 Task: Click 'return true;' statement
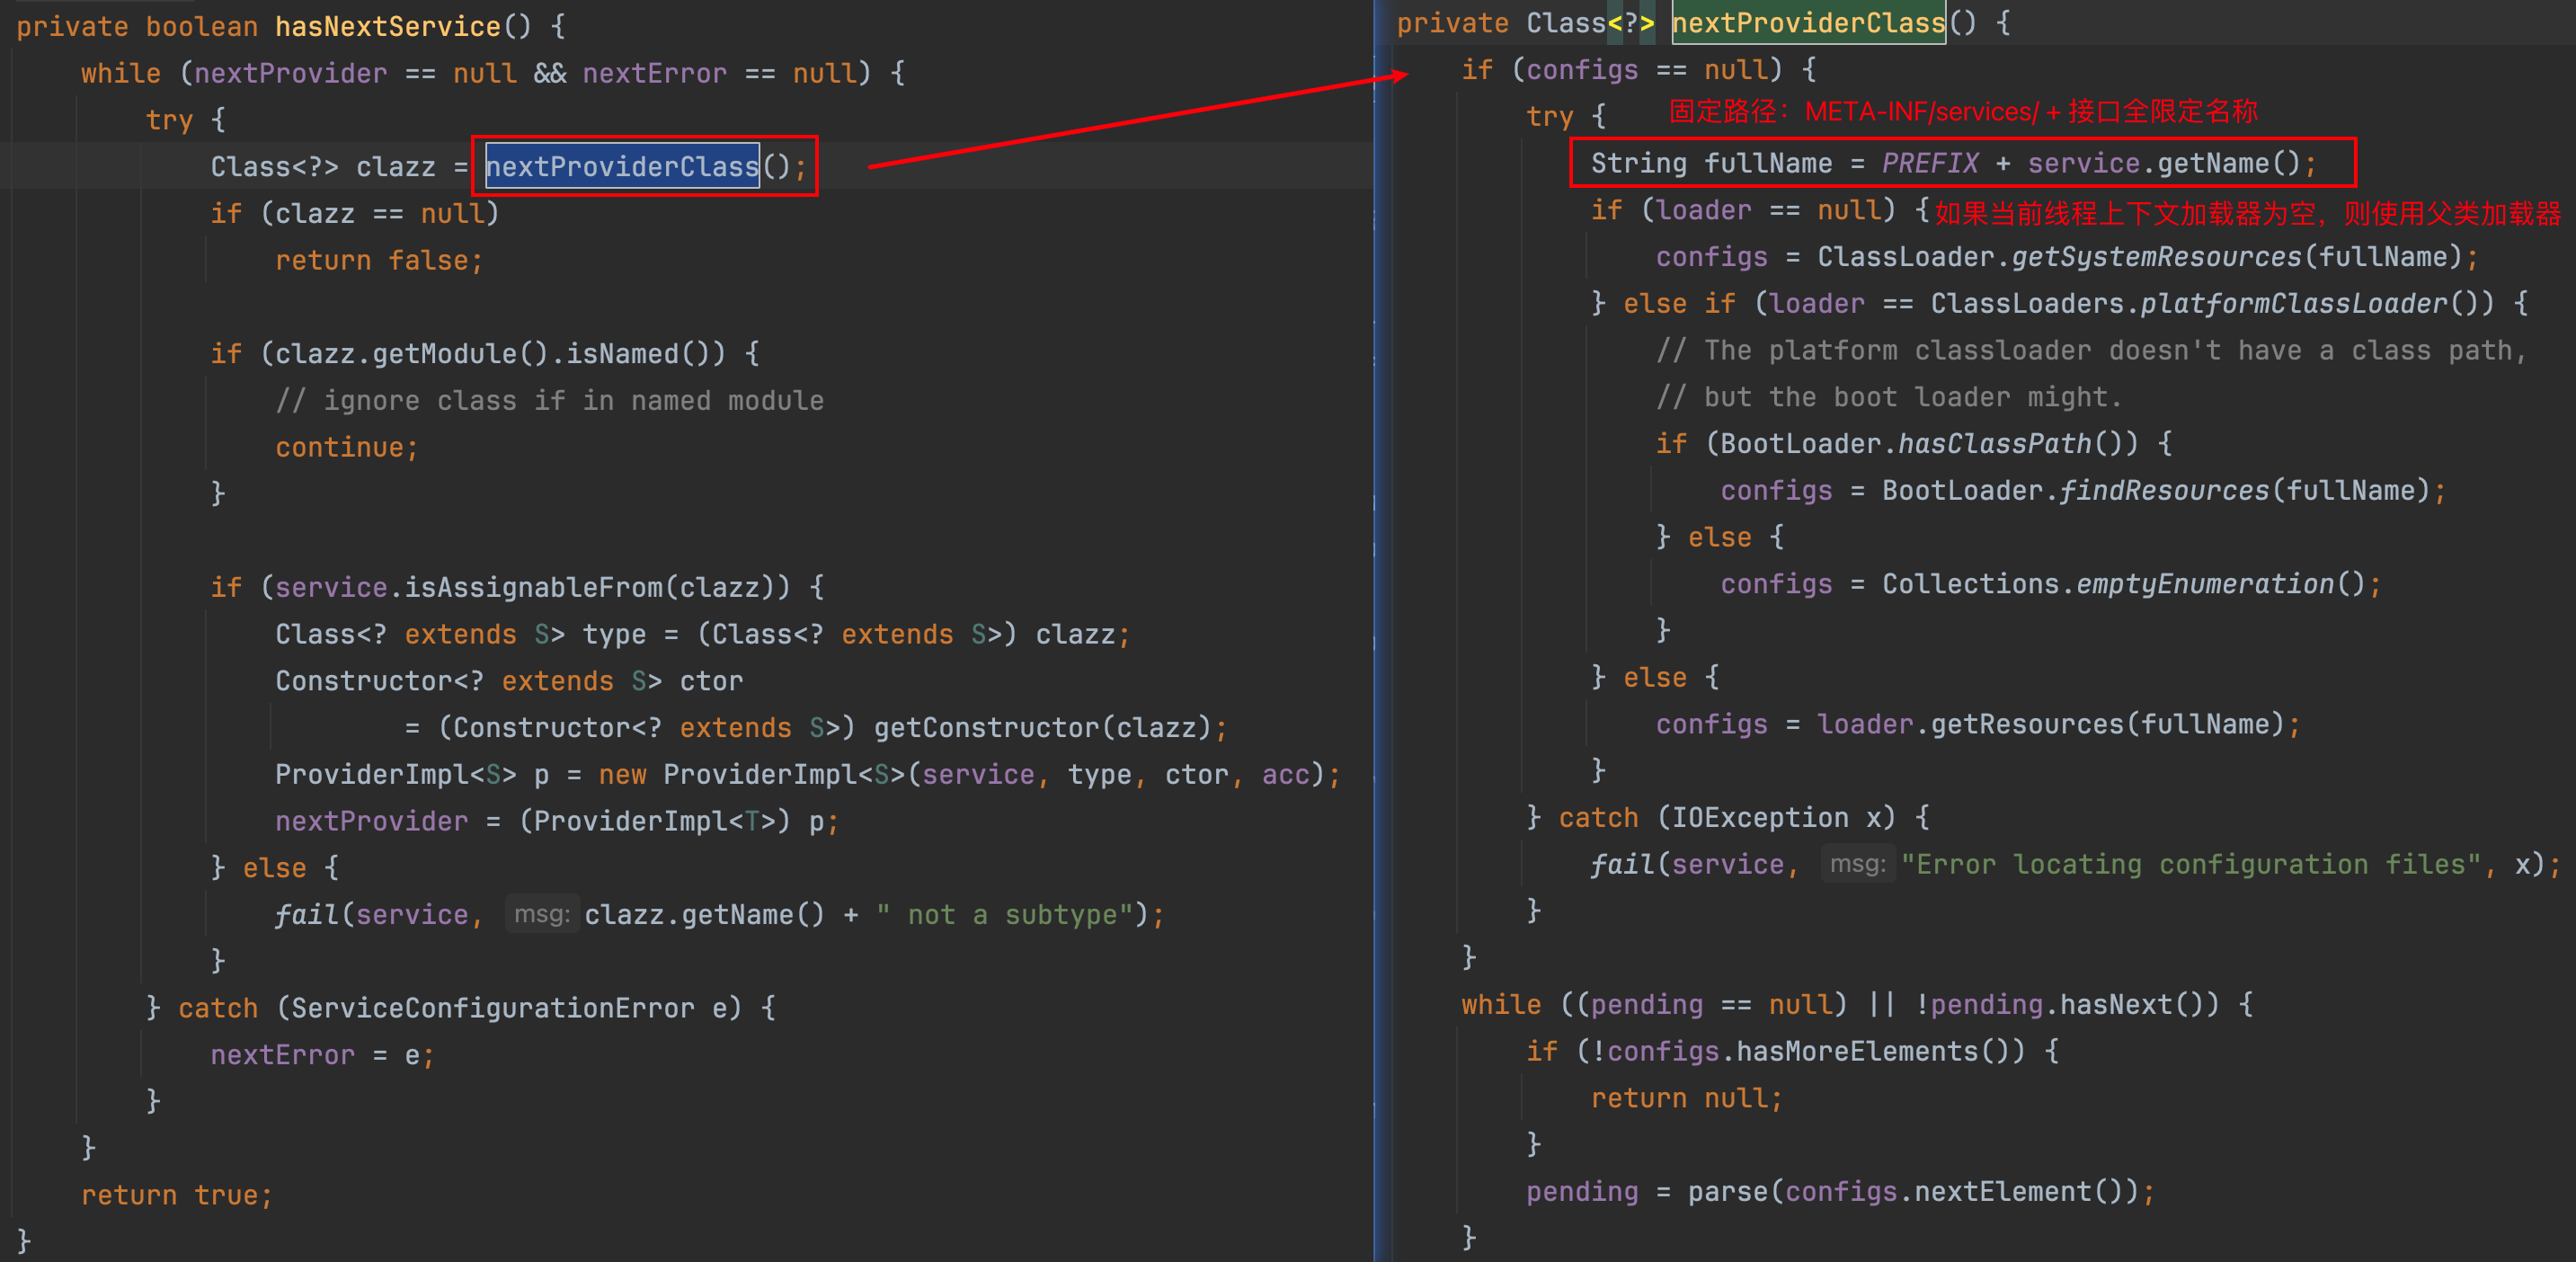[177, 1194]
